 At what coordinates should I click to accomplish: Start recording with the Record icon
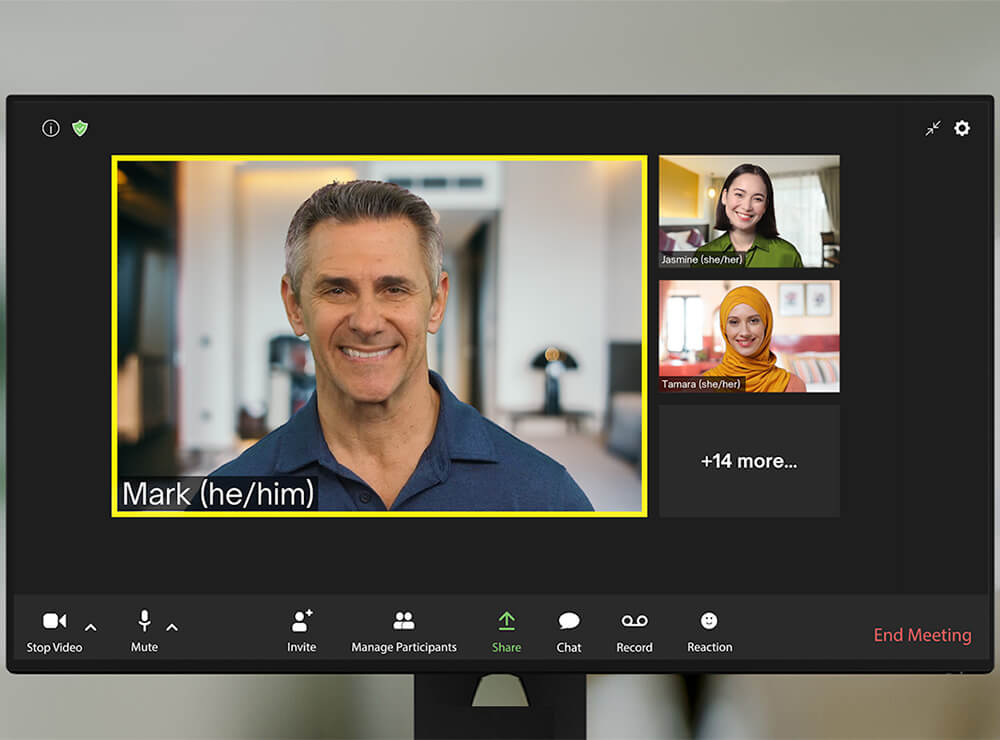pyautogui.click(x=635, y=621)
